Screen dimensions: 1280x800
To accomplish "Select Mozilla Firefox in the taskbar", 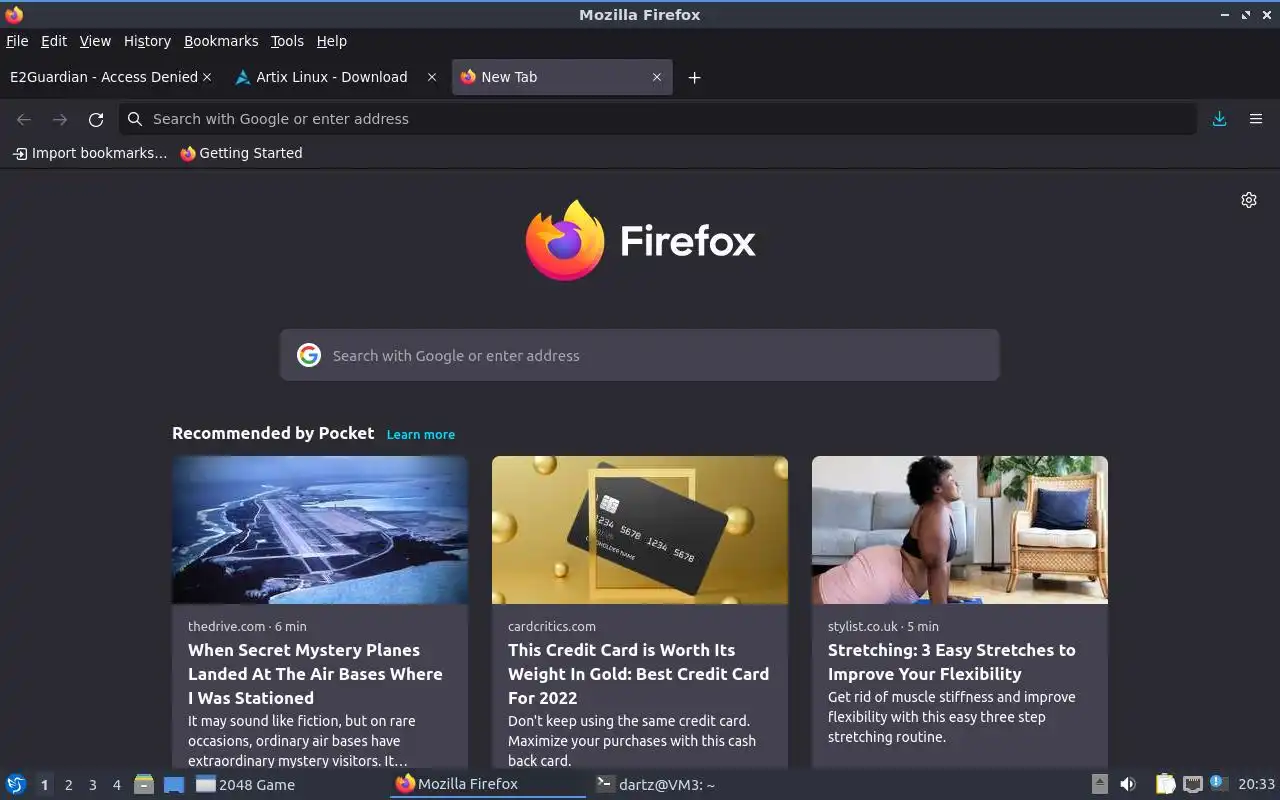I will [x=488, y=784].
